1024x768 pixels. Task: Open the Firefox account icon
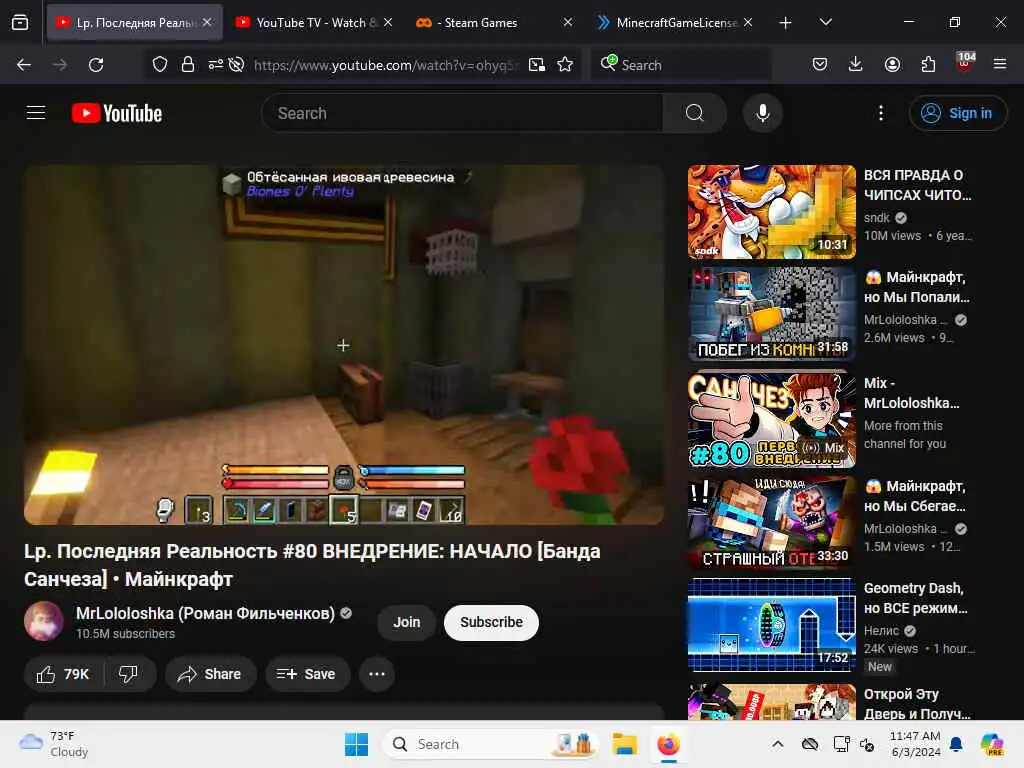point(892,64)
